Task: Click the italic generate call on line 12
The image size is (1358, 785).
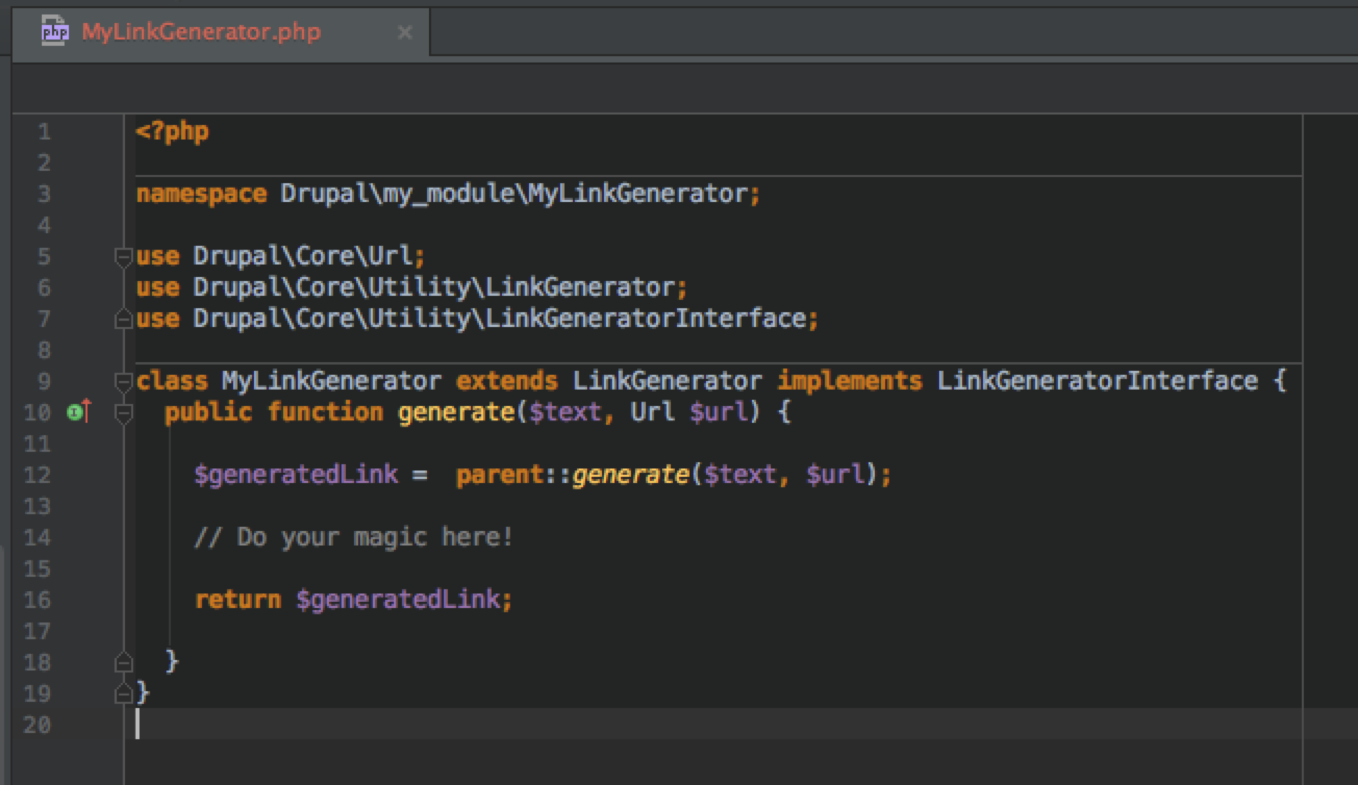Action: 631,475
